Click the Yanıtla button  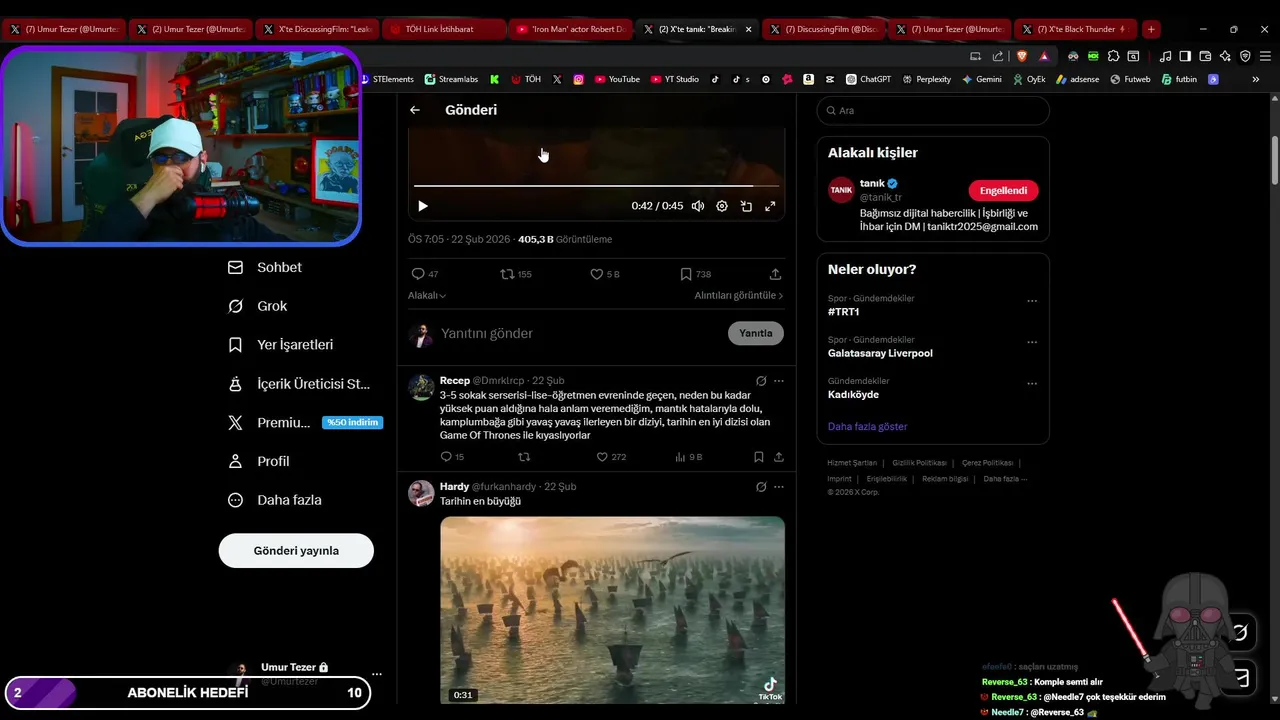[x=755, y=334]
